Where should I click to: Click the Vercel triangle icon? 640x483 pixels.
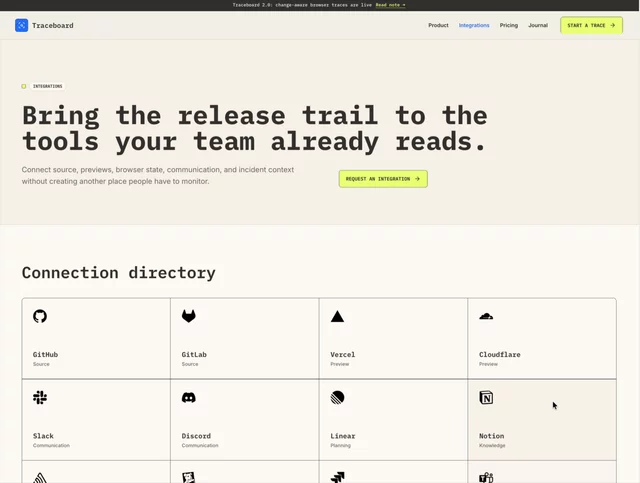tap(337, 316)
